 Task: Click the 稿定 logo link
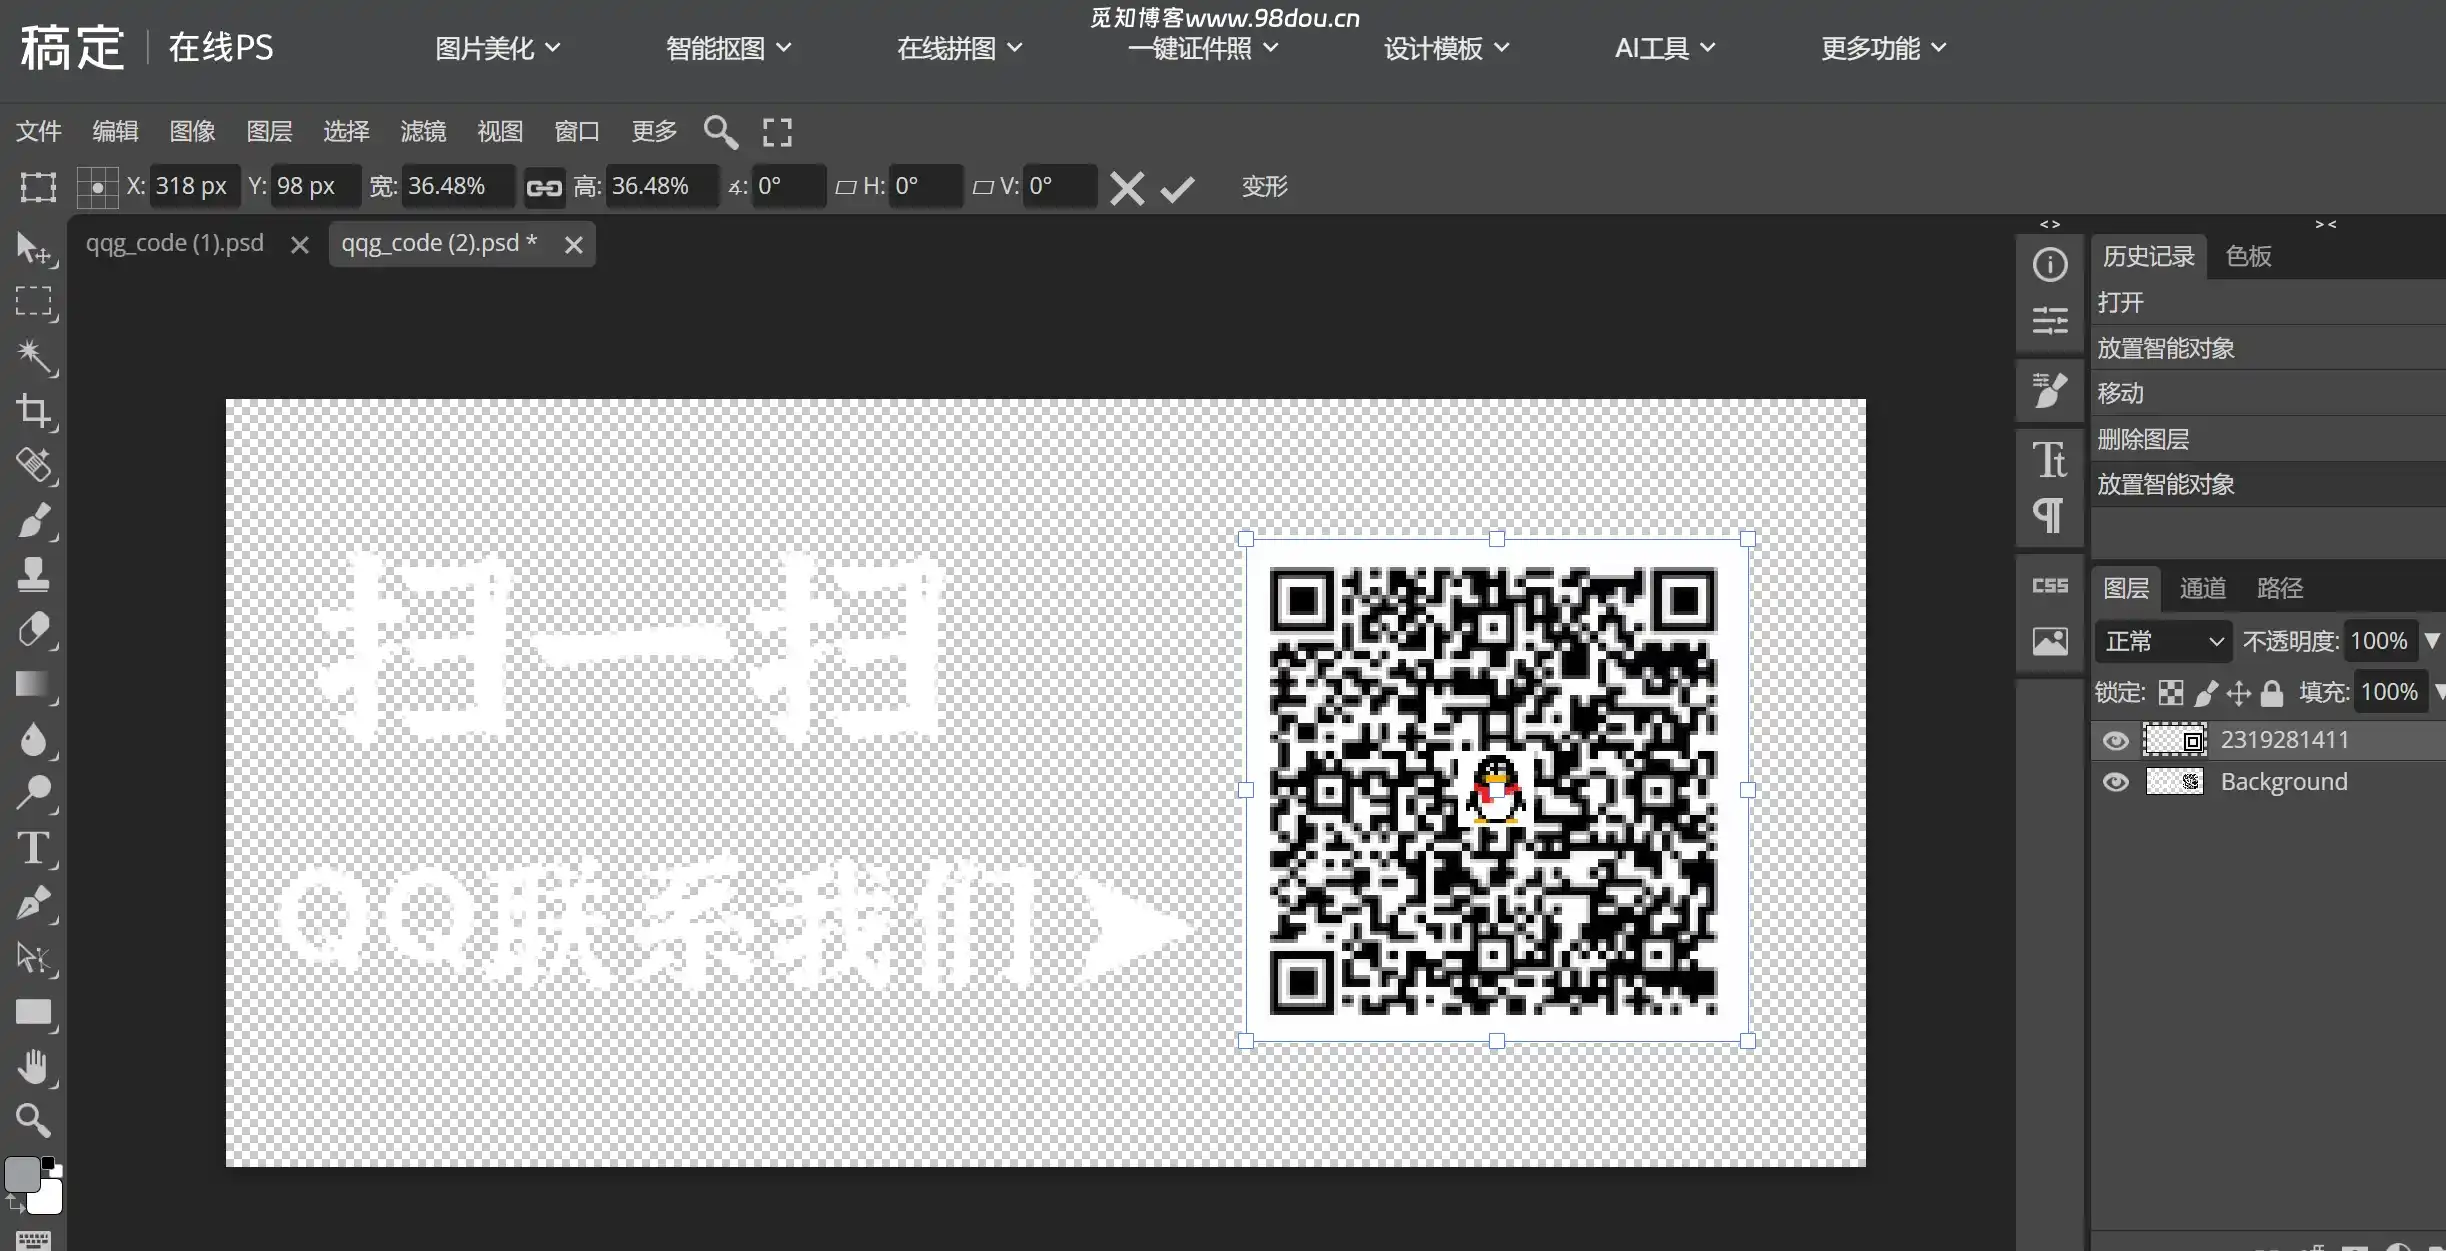click(x=72, y=48)
